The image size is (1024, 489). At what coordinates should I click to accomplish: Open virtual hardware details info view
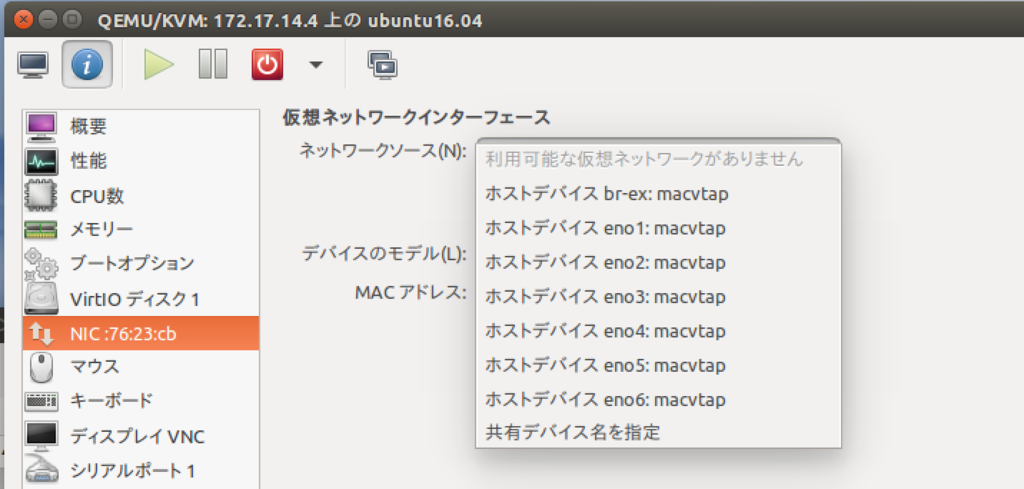tap(87, 65)
